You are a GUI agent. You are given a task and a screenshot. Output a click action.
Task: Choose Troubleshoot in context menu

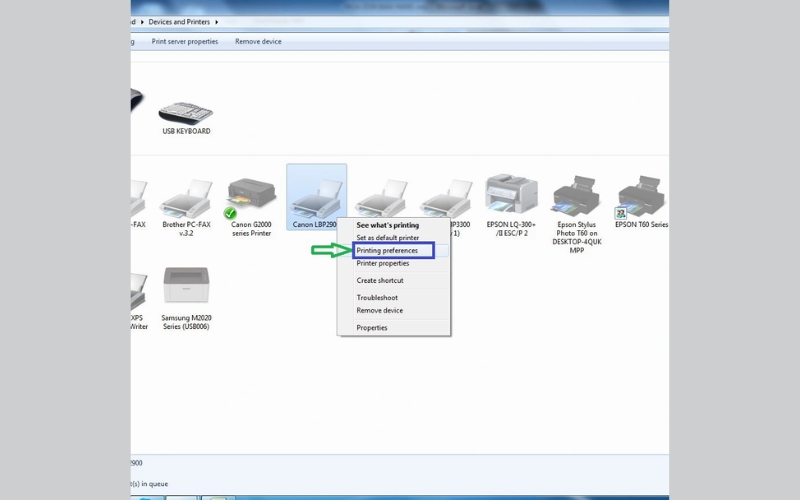(377, 297)
